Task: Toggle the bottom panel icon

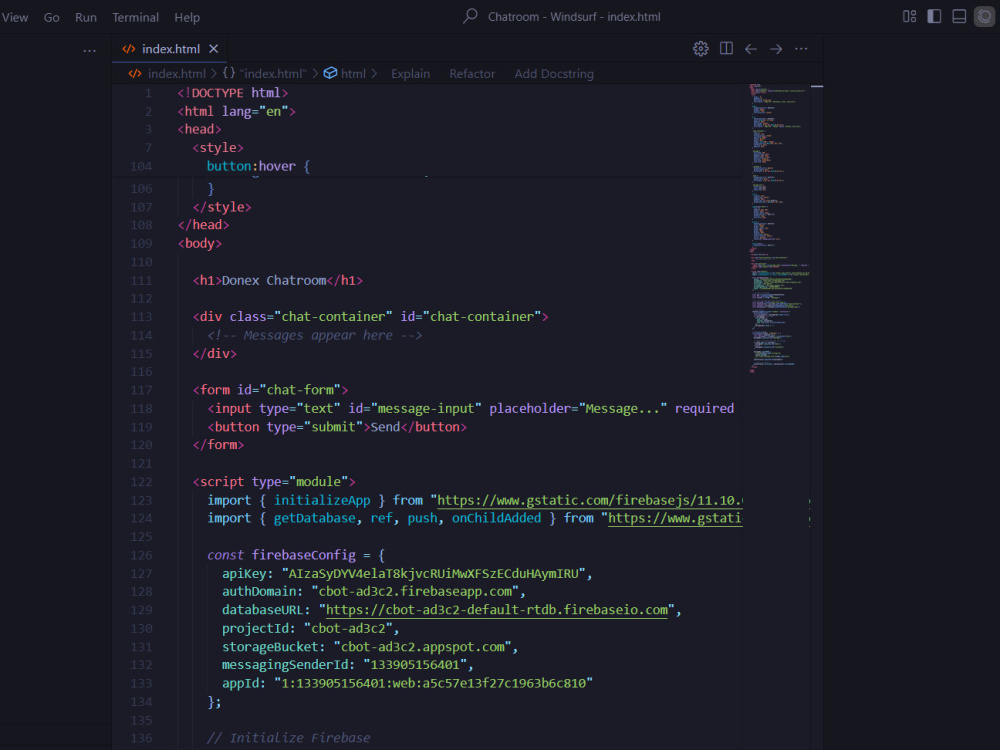Action: click(959, 17)
